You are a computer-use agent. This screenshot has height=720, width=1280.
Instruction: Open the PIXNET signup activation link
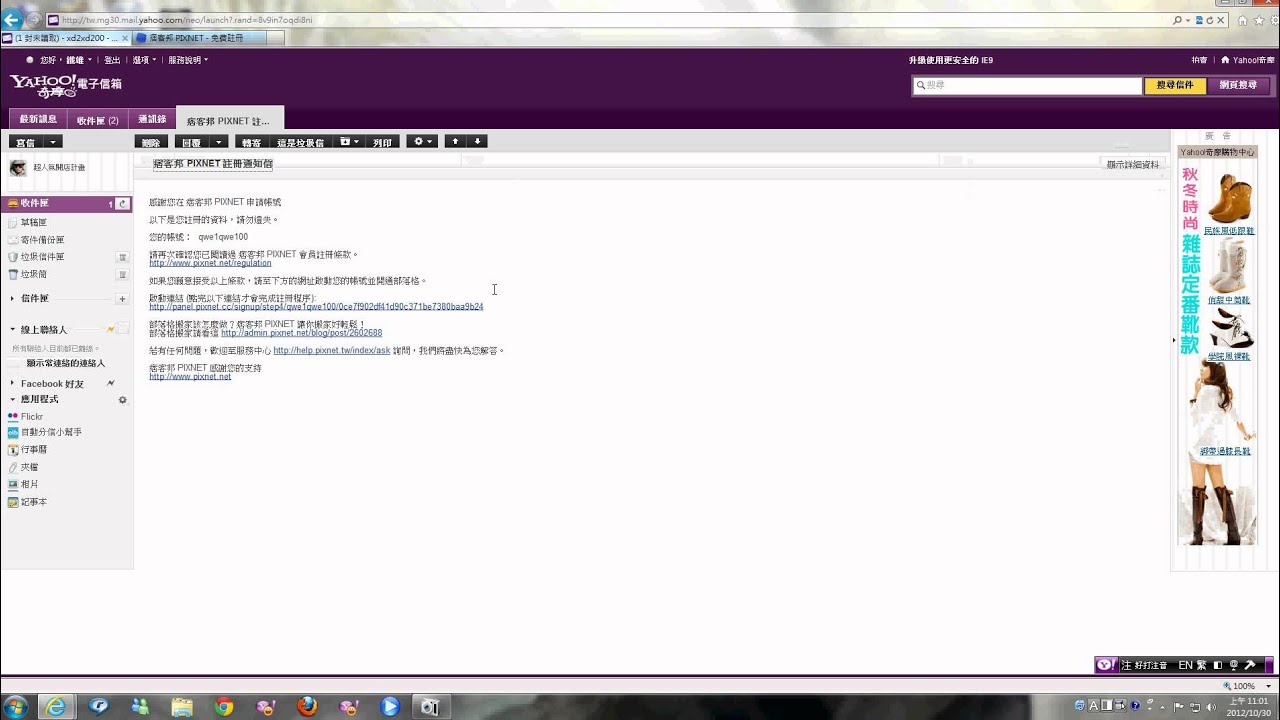click(x=316, y=307)
